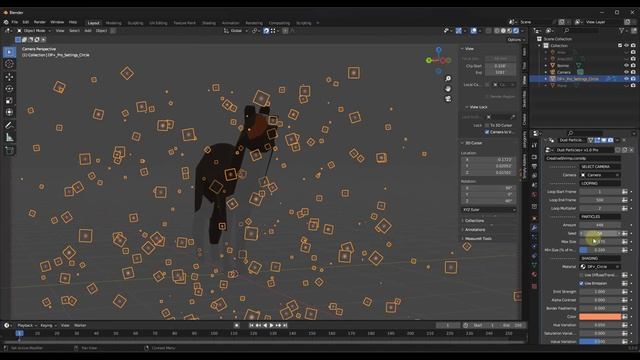The image size is (640, 360).
Task: Activate the Scale tool
Action: click(9, 100)
